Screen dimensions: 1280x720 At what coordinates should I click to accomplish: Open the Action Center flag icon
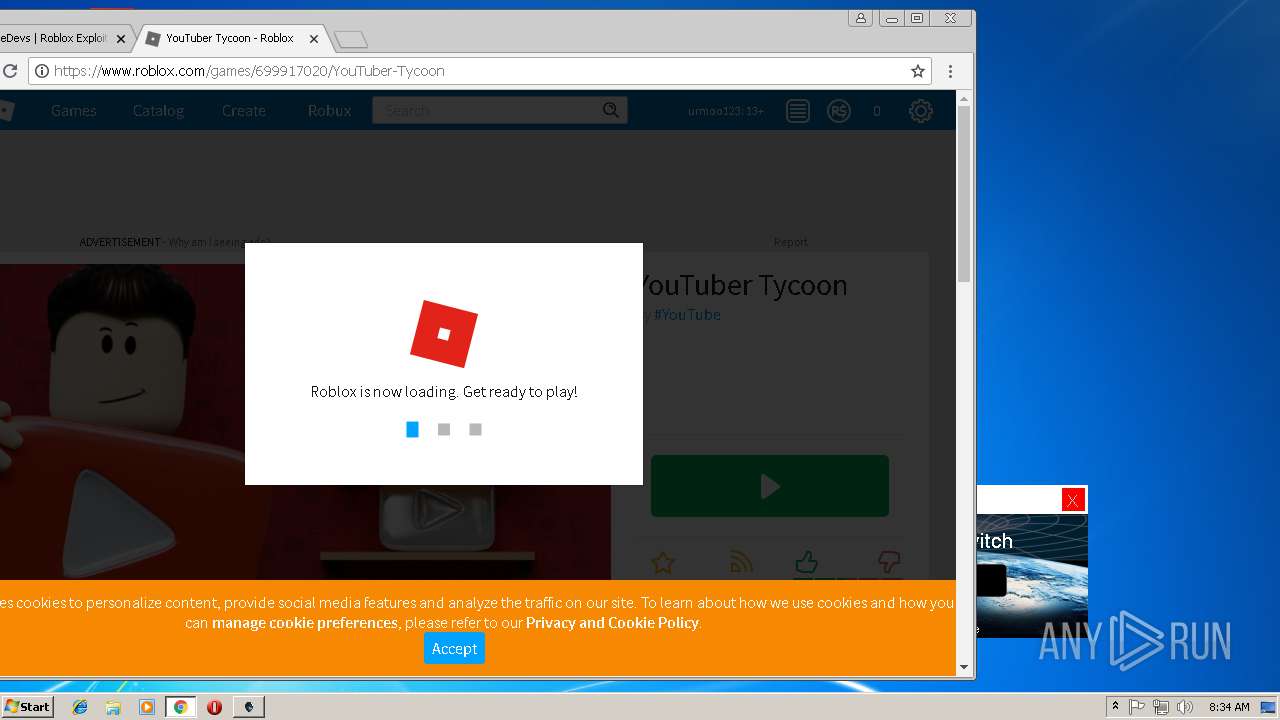1137,707
